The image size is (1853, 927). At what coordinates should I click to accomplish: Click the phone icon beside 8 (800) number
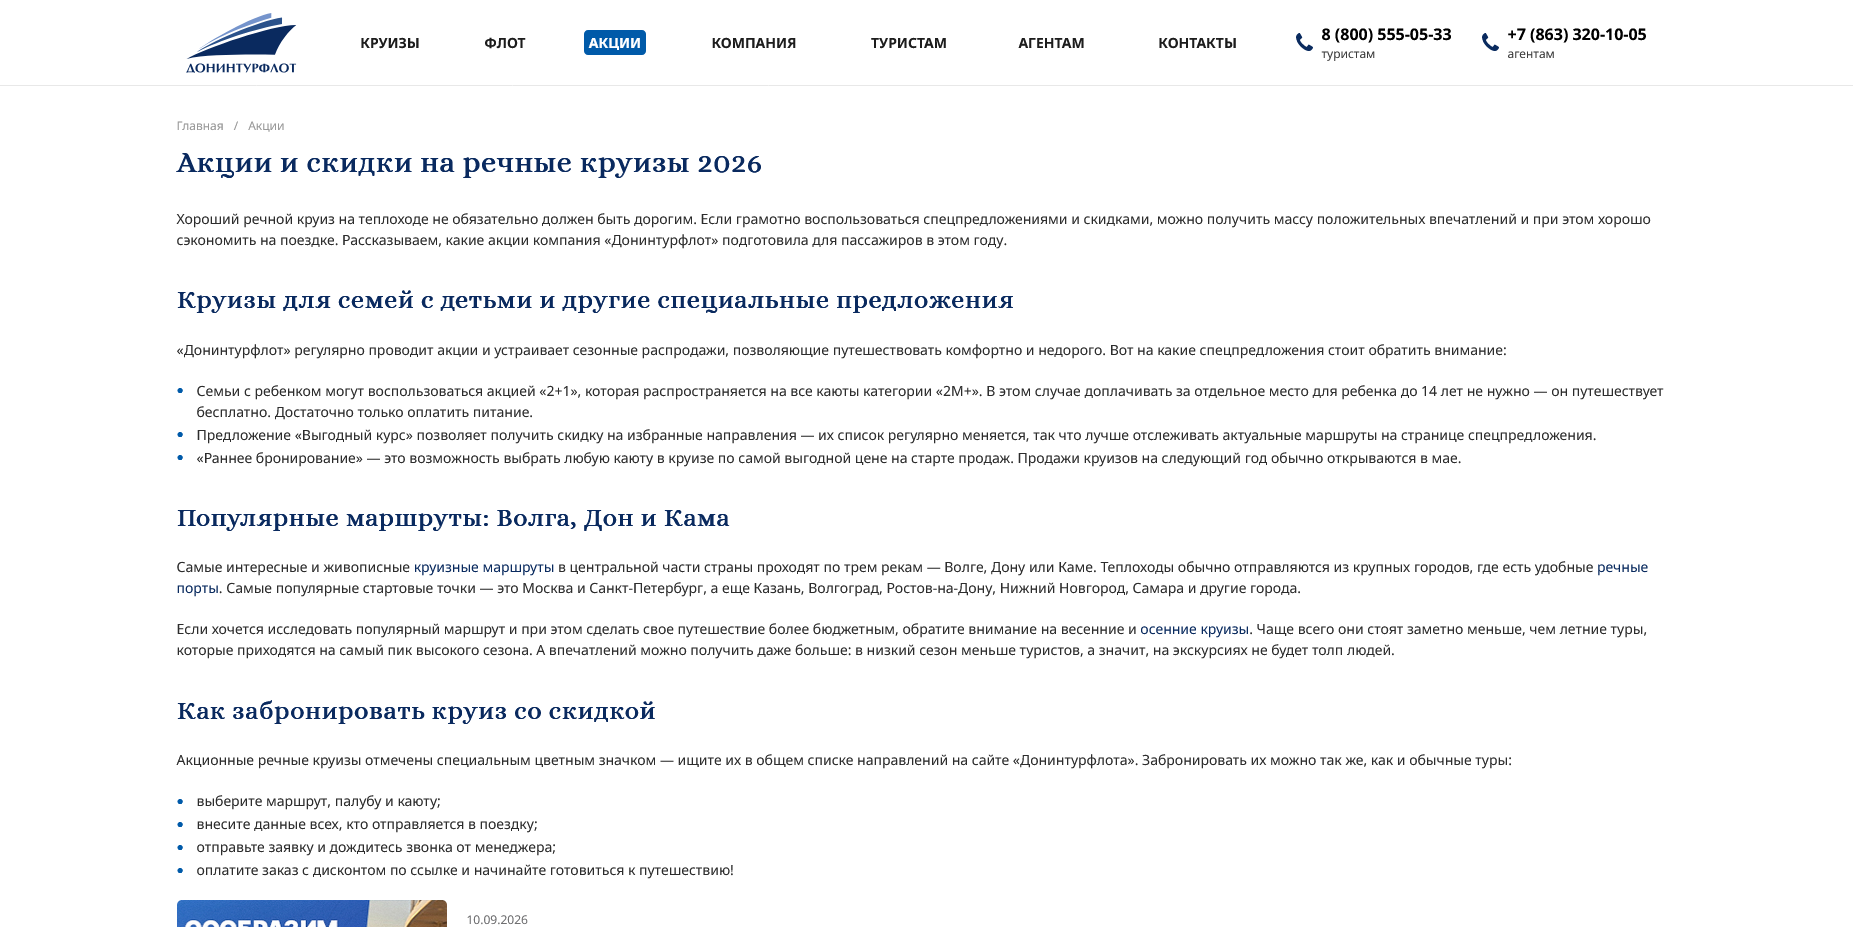[x=1304, y=42]
